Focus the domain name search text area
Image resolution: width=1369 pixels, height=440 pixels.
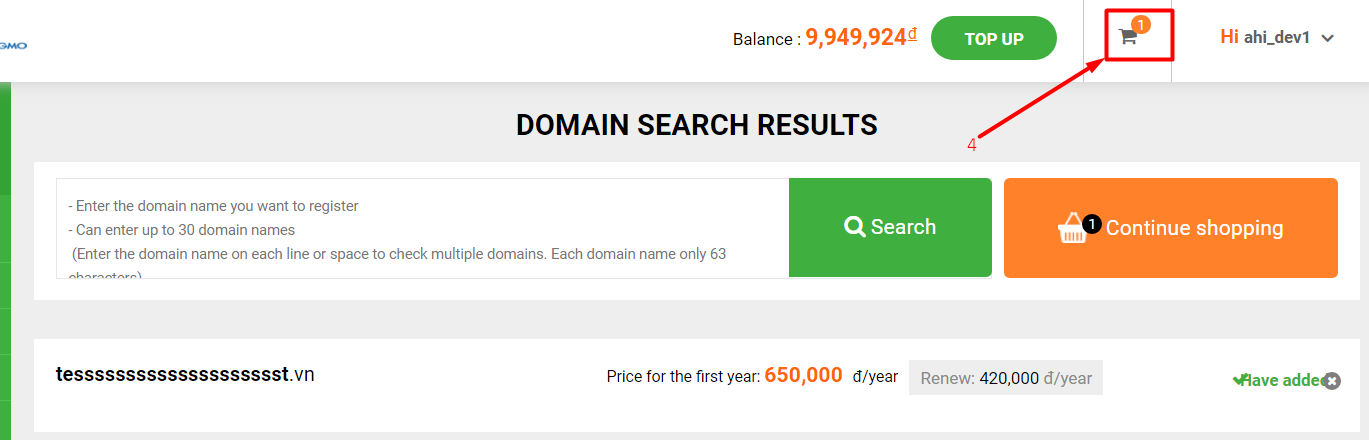tap(422, 228)
